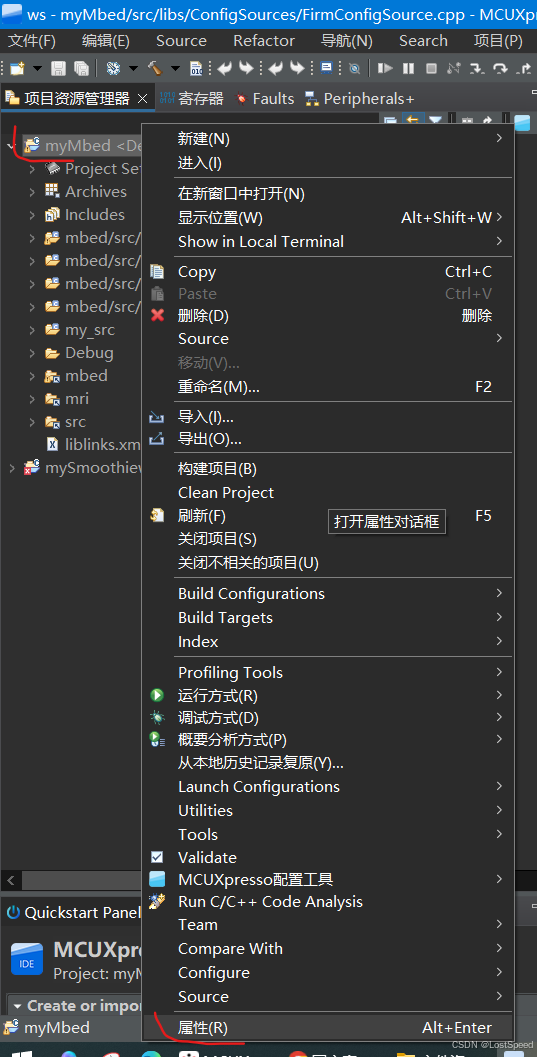Open the dropdown arrow beside the gear icon
Screen dimensions: 537x1057
133,68
